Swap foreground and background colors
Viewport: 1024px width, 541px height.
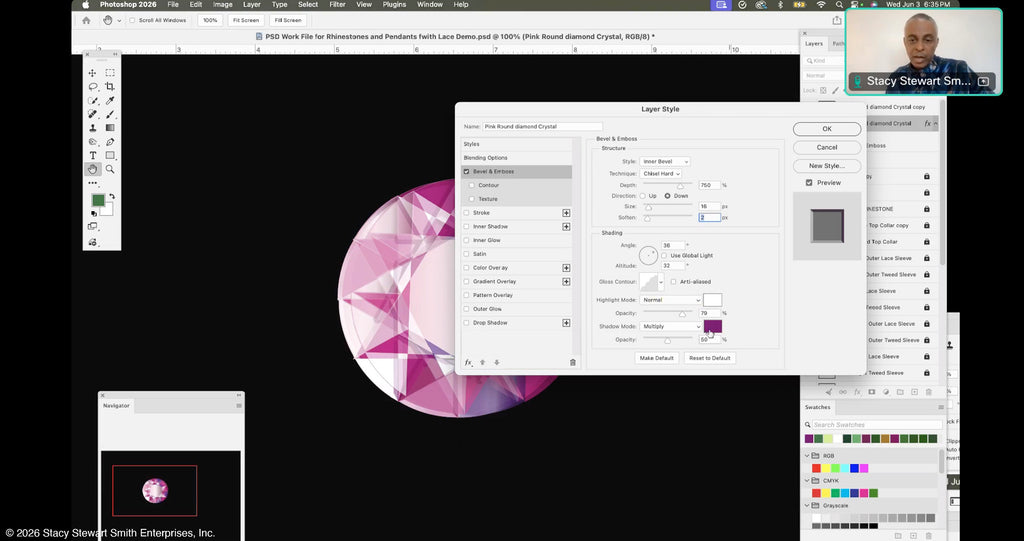pyautogui.click(x=112, y=196)
